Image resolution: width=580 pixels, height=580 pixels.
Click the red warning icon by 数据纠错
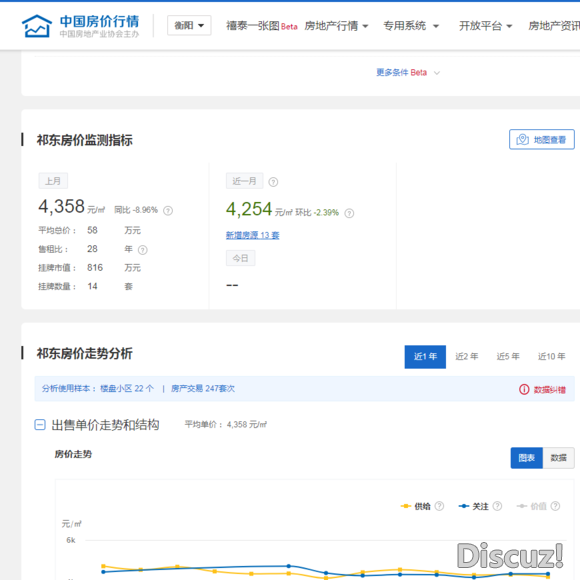click(x=524, y=390)
